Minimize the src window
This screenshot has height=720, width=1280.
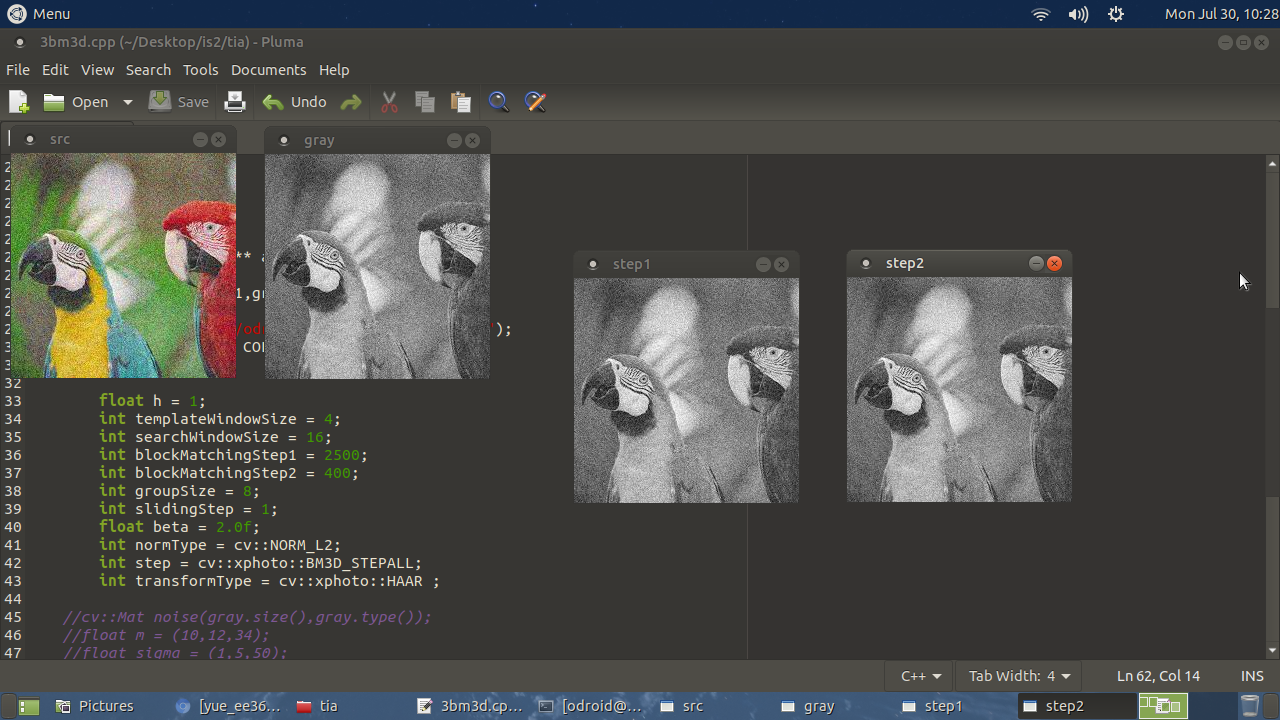pyautogui.click(x=200, y=139)
